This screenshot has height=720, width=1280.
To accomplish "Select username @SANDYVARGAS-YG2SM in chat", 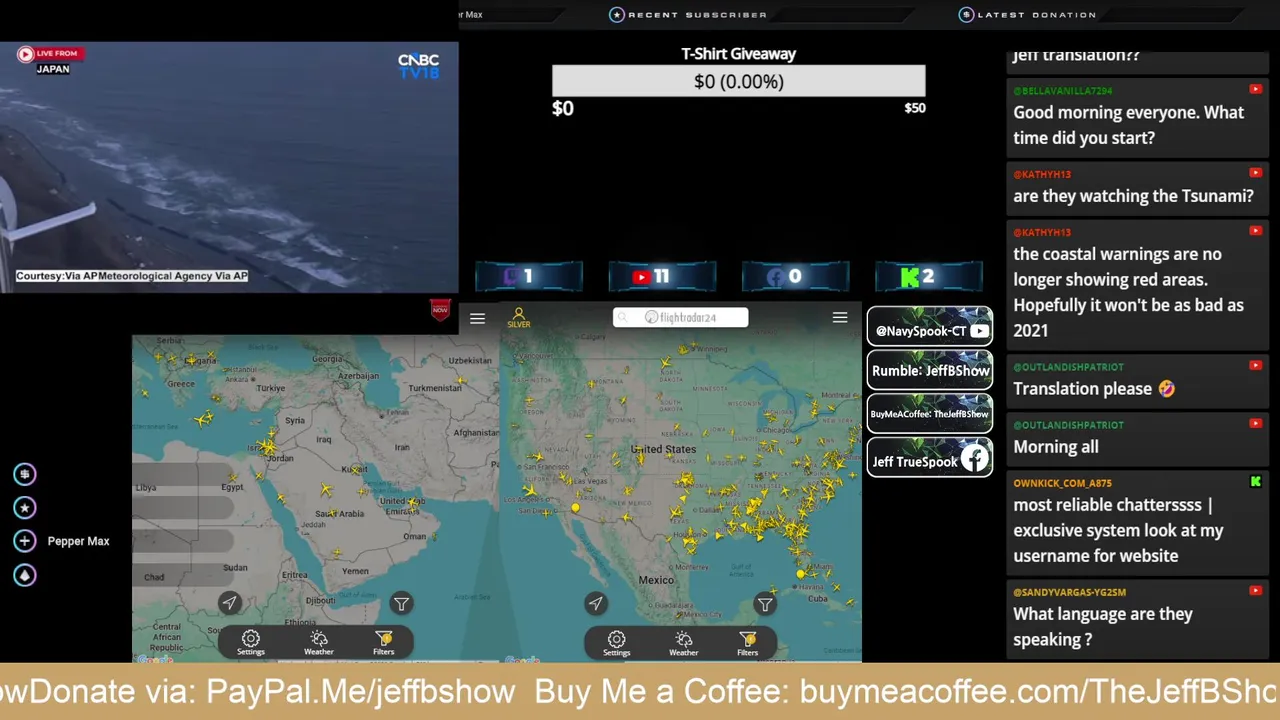I will pyautogui.click(x=1071, y=592).
